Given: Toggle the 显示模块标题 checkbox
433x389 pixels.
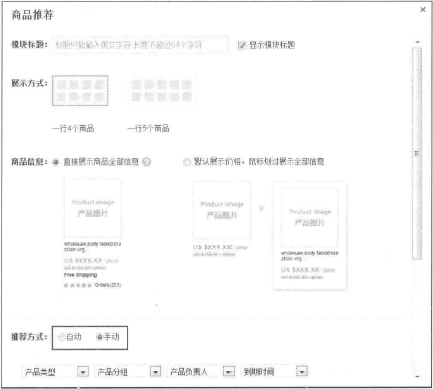Looking at the screenshot, I should pyautogui.click(x=242, y=45).
